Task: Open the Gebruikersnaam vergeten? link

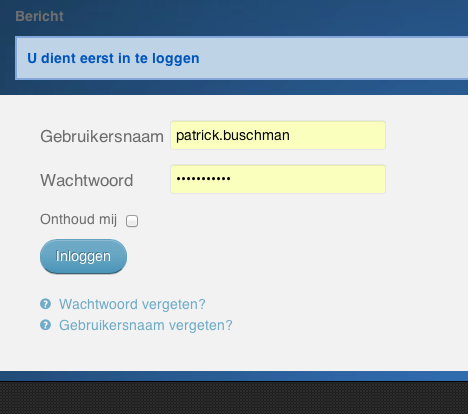Action: (146, 325)
